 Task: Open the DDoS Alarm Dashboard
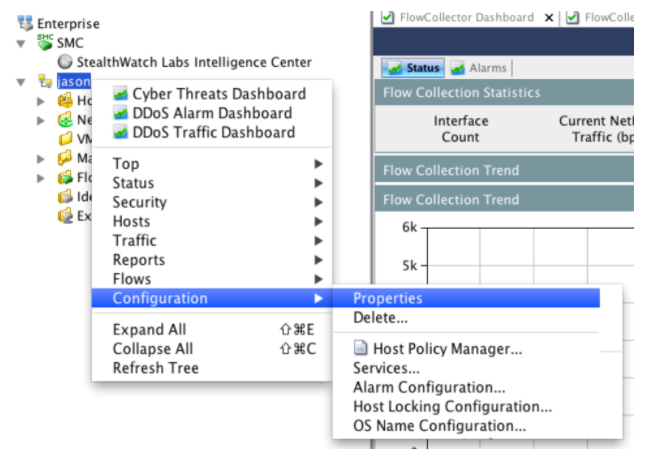212,113
